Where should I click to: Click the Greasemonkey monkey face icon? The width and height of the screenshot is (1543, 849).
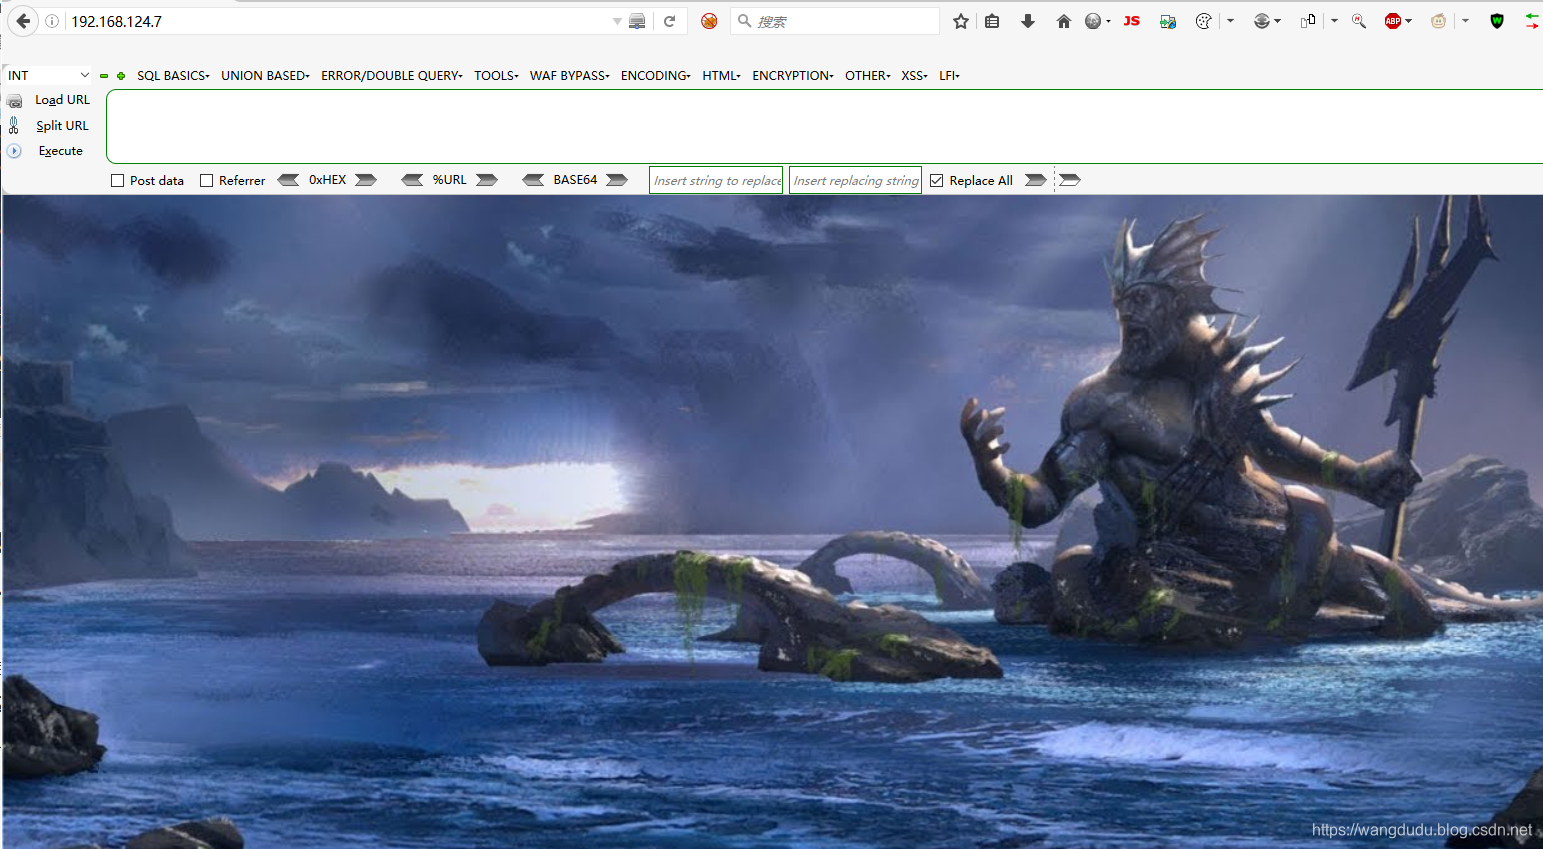point(1439,21)
